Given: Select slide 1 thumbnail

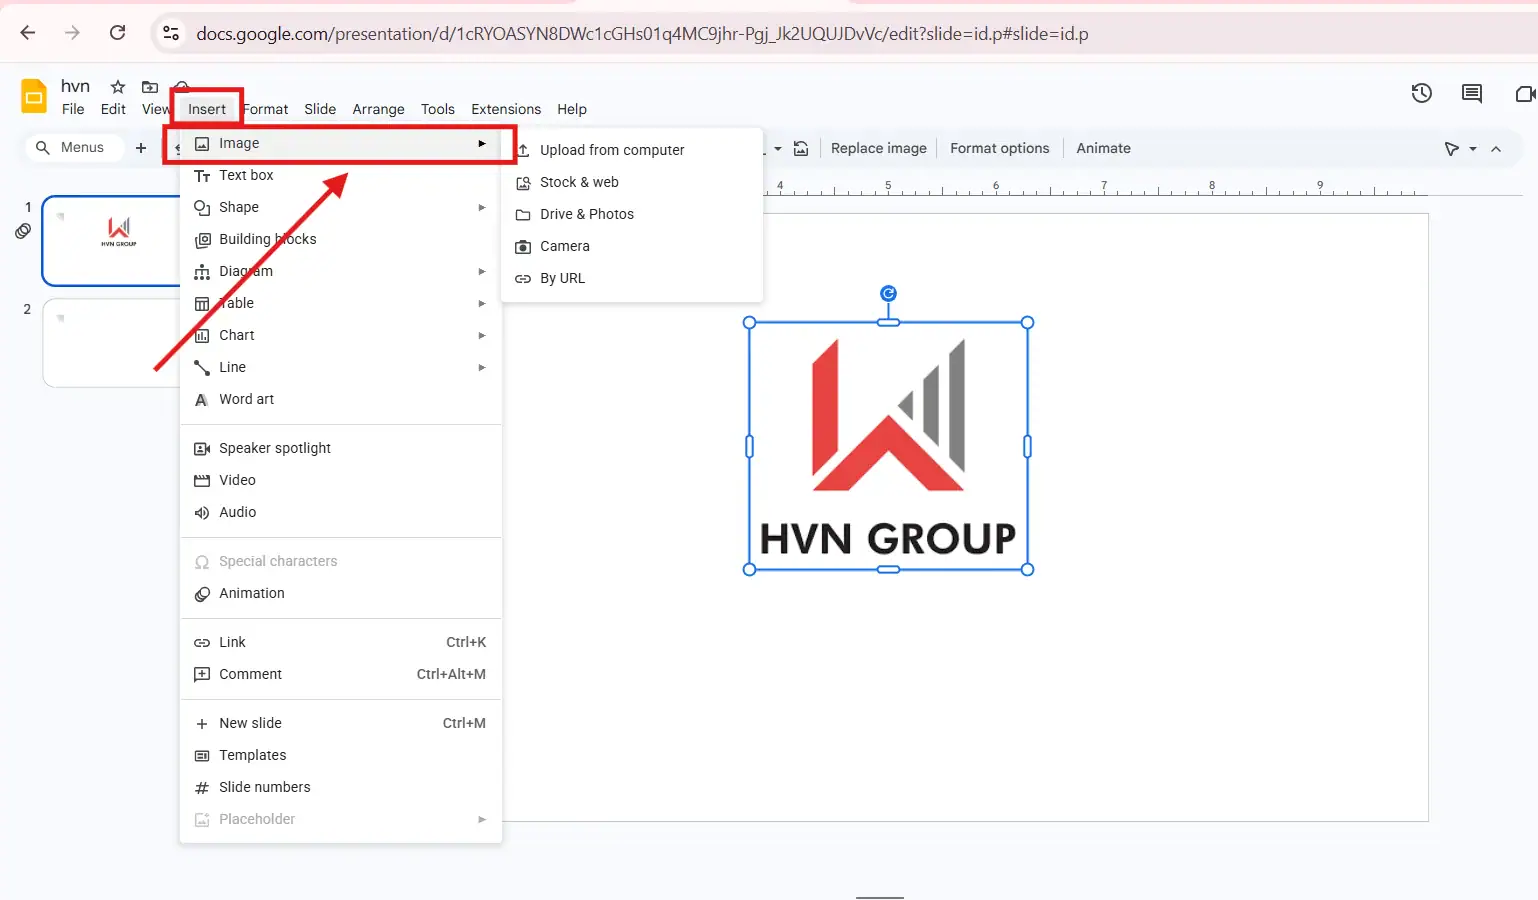Looking at the screenshot, I should [111, 241].
